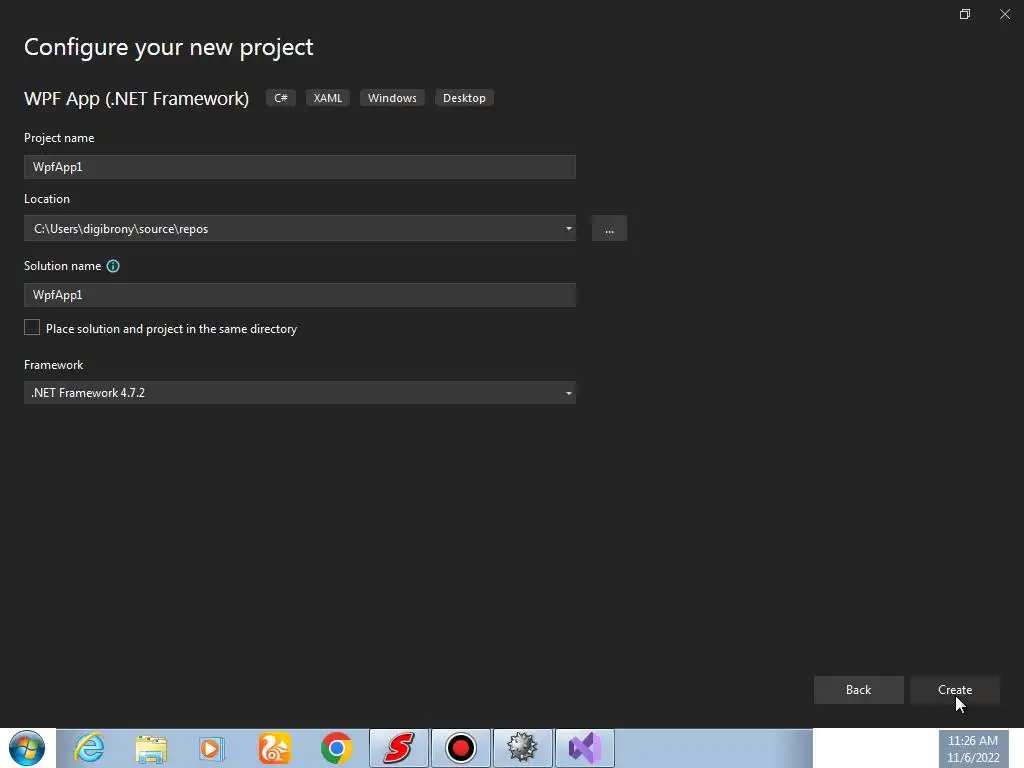Close the Configure your new project window
This screenshot has width=1024, height=768.
pyautogui.click(x=1005, y=14)
